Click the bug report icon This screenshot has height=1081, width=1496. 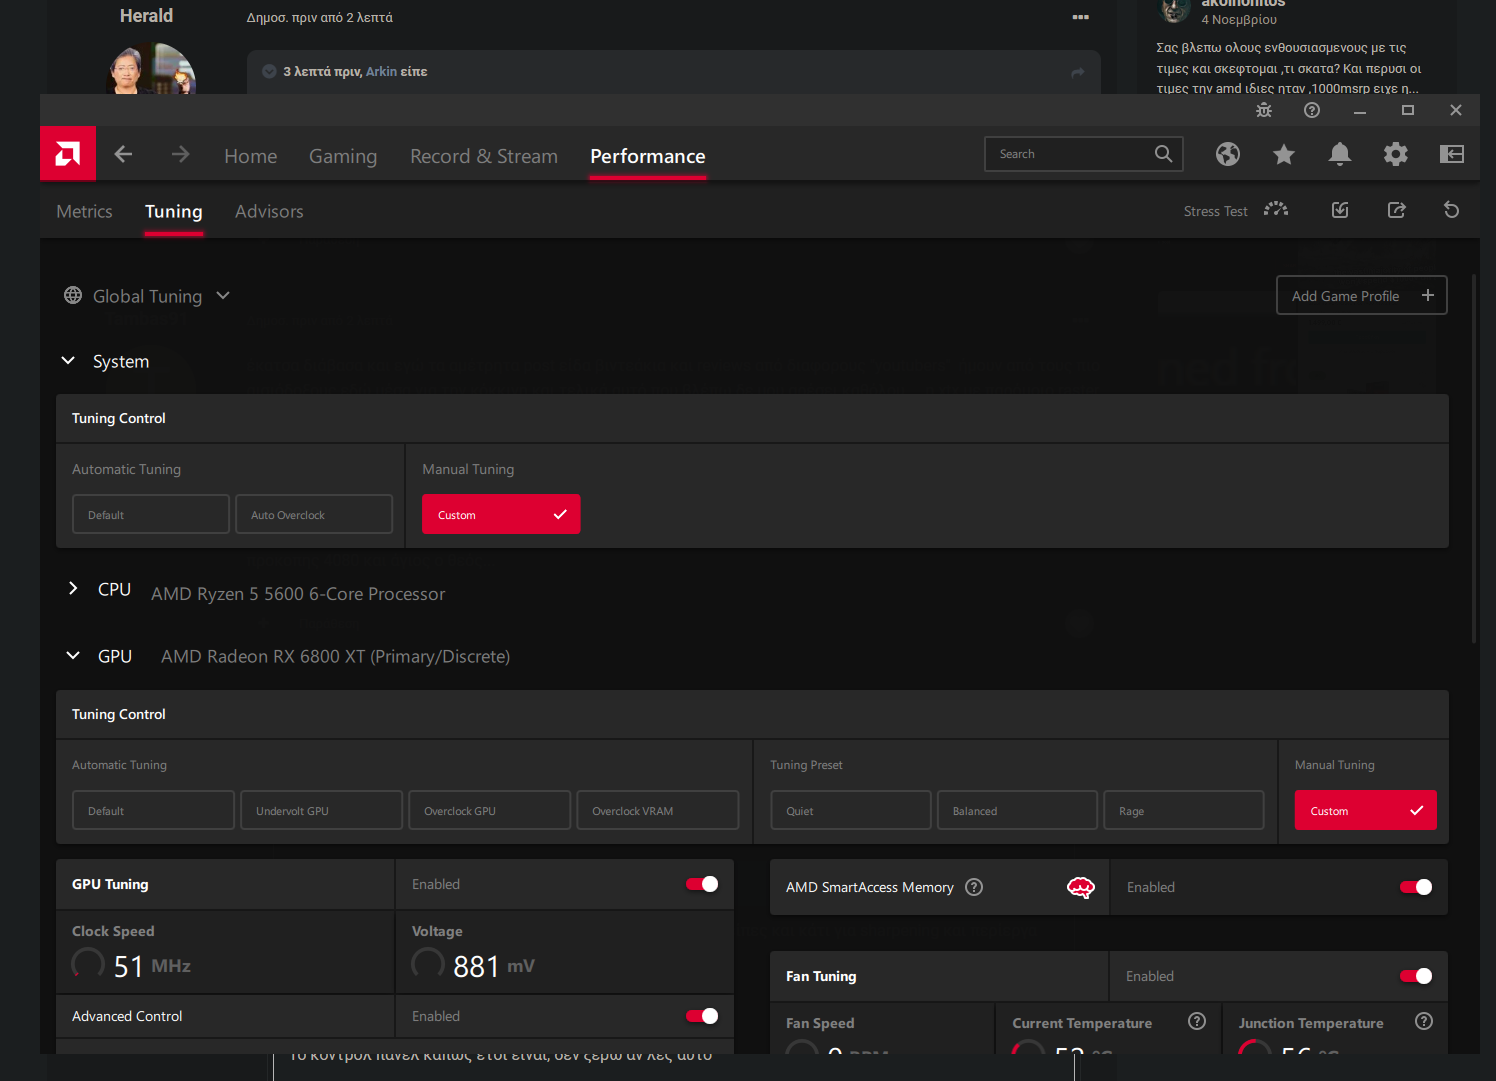1264,110
